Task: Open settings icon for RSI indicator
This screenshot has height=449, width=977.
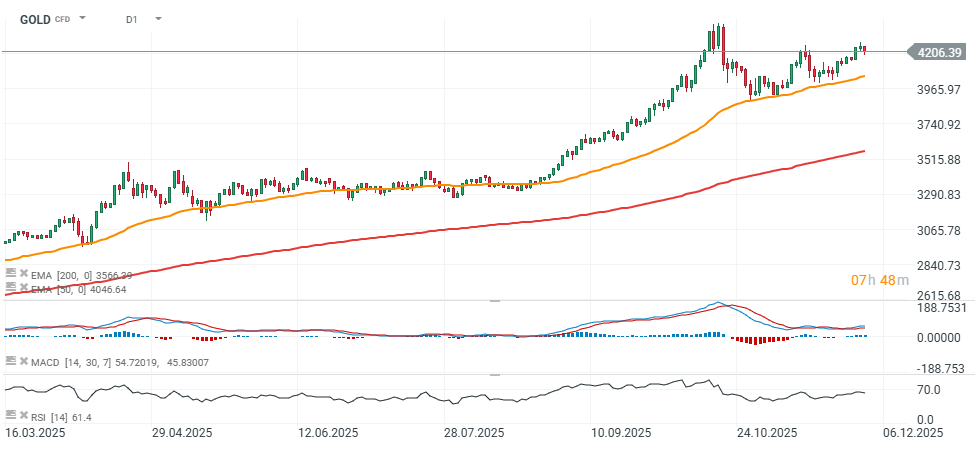Action: [10, 415]
